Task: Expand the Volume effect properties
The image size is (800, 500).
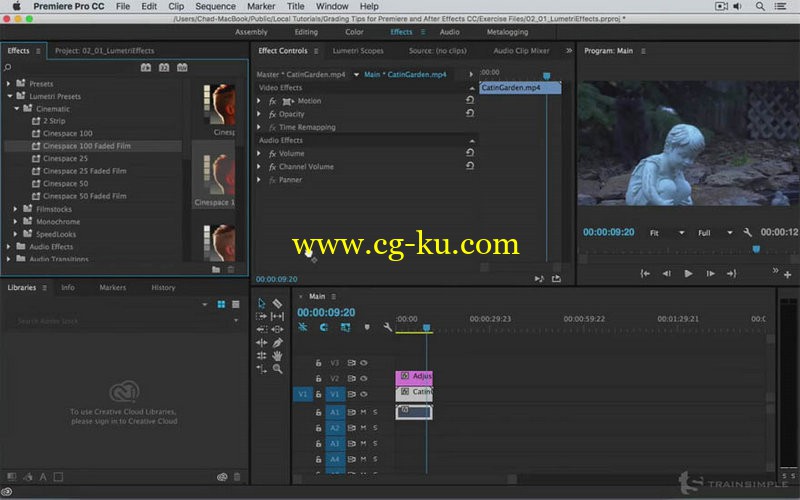Action: 259,153
